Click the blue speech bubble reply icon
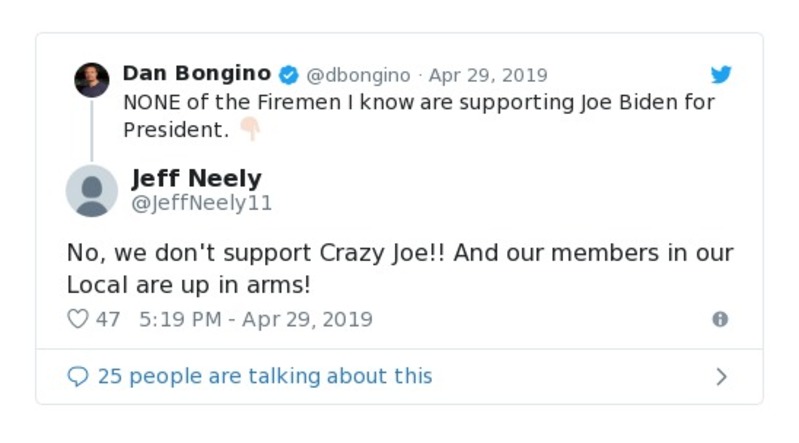This screenshot has width=799, height=443. click(78, 377)
